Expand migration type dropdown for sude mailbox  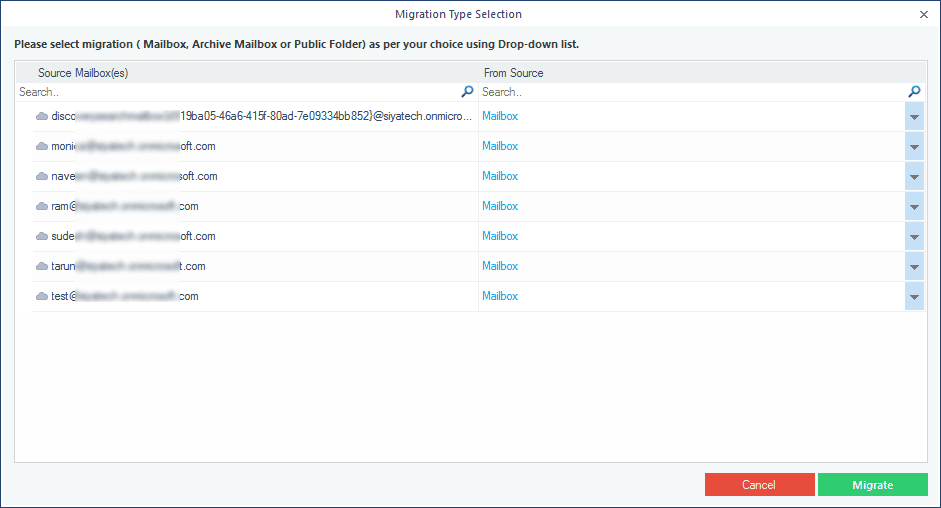914,237
